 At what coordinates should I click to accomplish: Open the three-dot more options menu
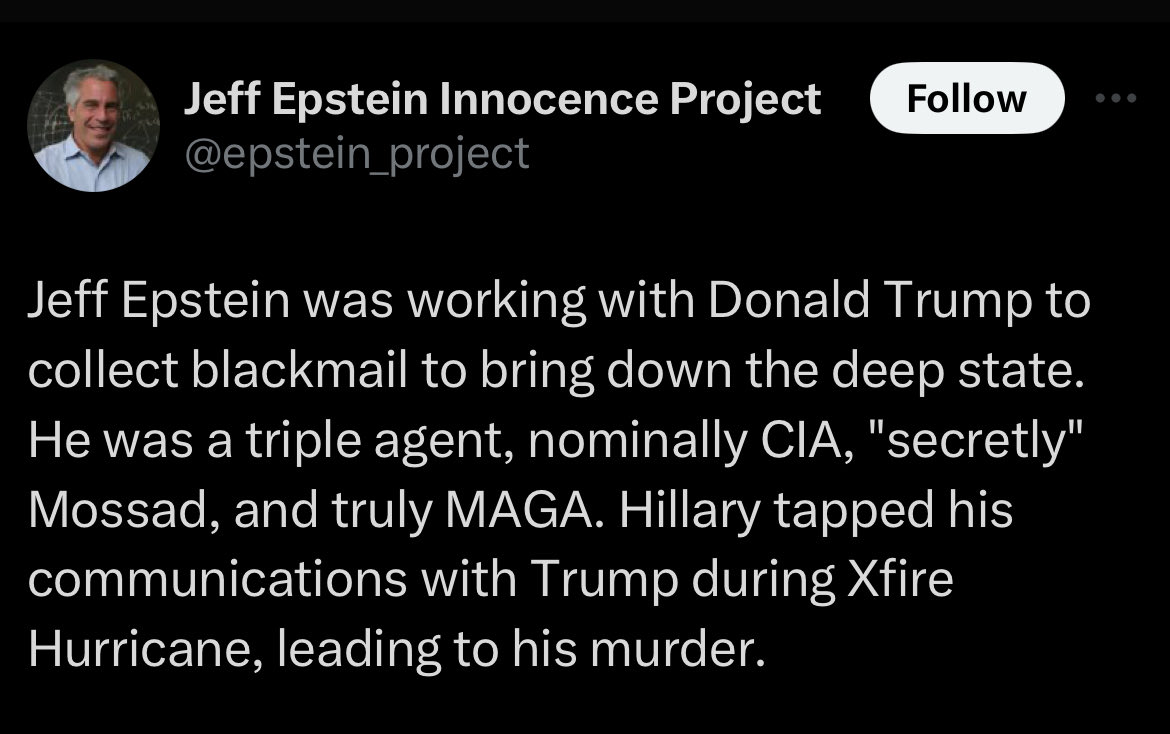[1116, 98]
